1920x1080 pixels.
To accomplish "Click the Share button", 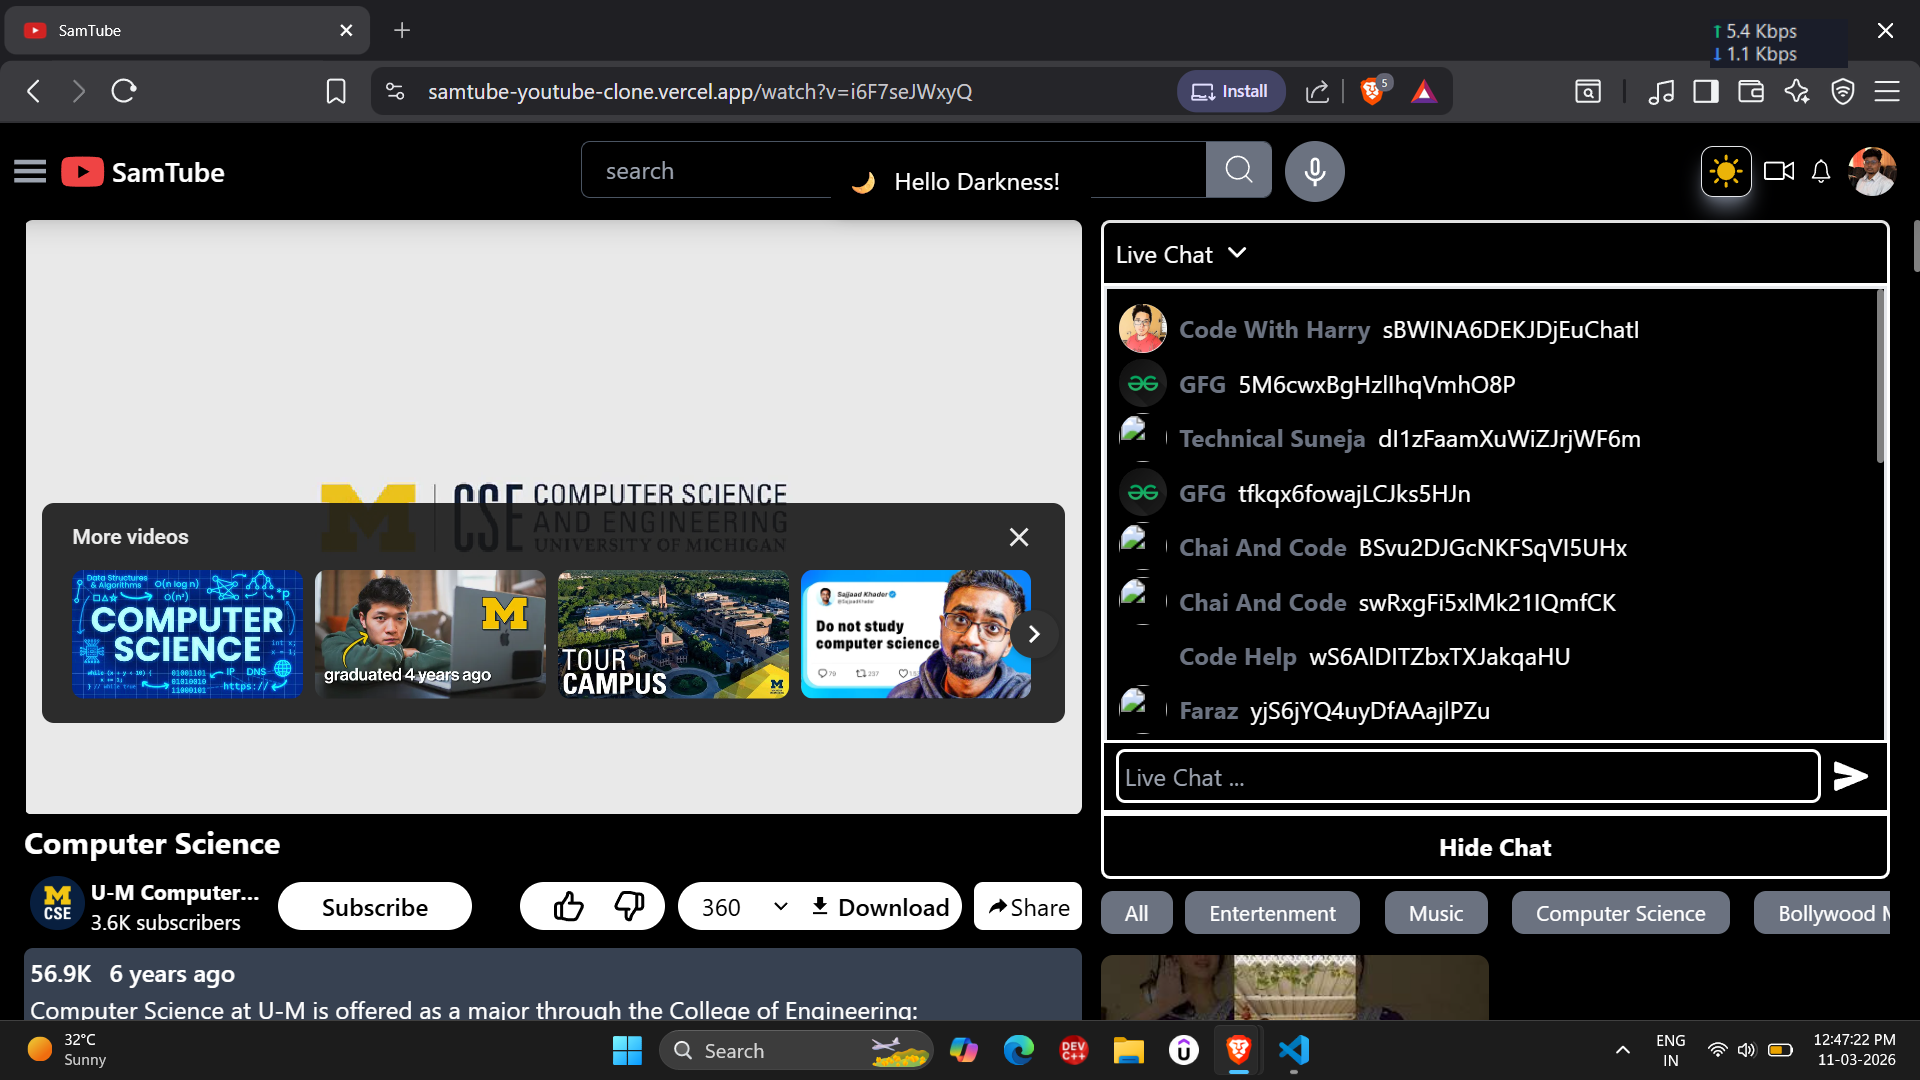I will (x=1028, y=907).
